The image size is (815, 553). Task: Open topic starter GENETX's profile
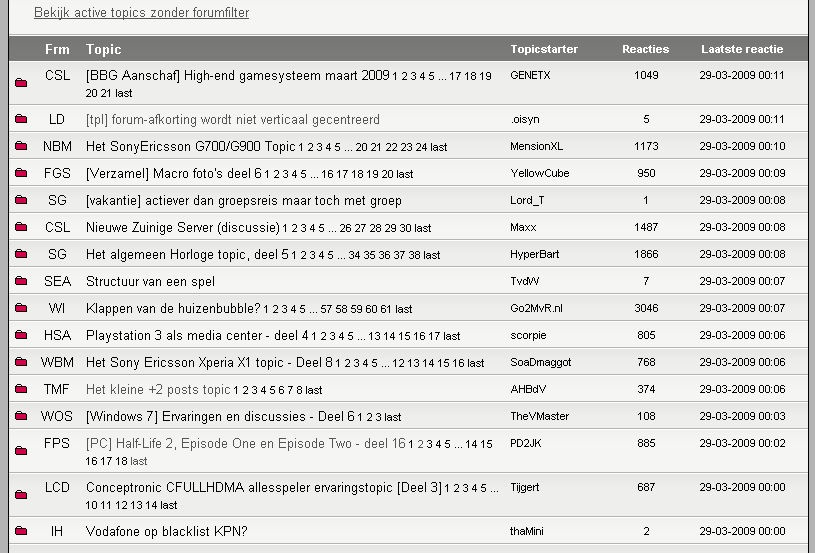click(x=530, y=75)
